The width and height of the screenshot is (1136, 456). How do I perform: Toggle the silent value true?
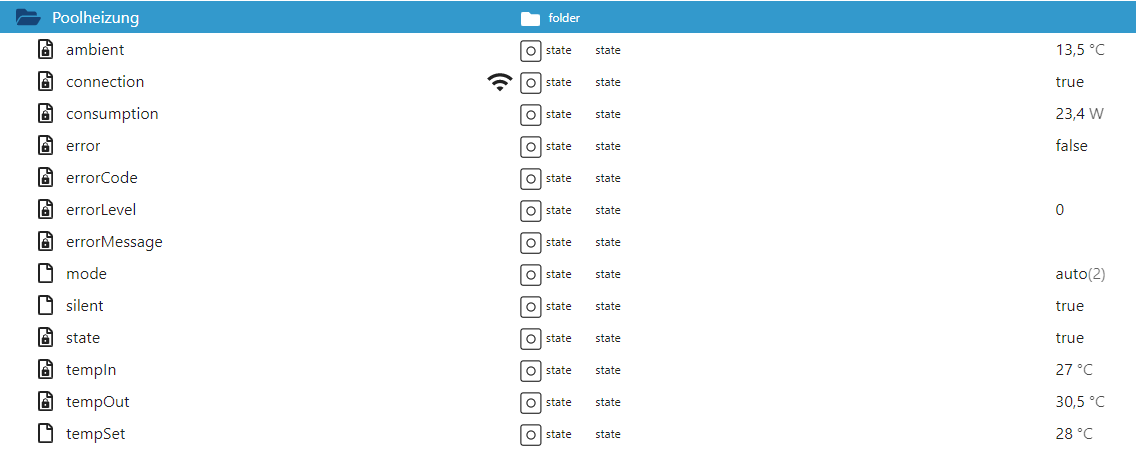click(1069, 306)
